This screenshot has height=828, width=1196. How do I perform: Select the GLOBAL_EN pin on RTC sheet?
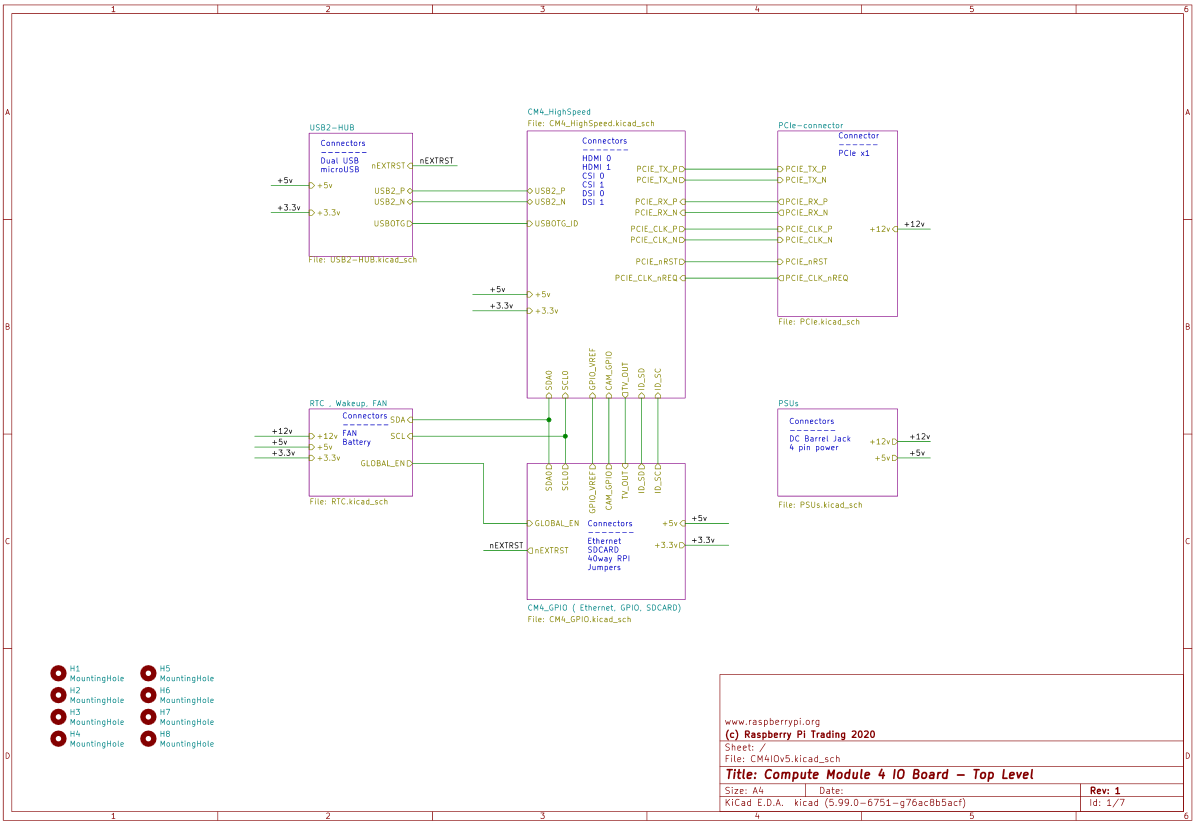[x=384, y=463]
